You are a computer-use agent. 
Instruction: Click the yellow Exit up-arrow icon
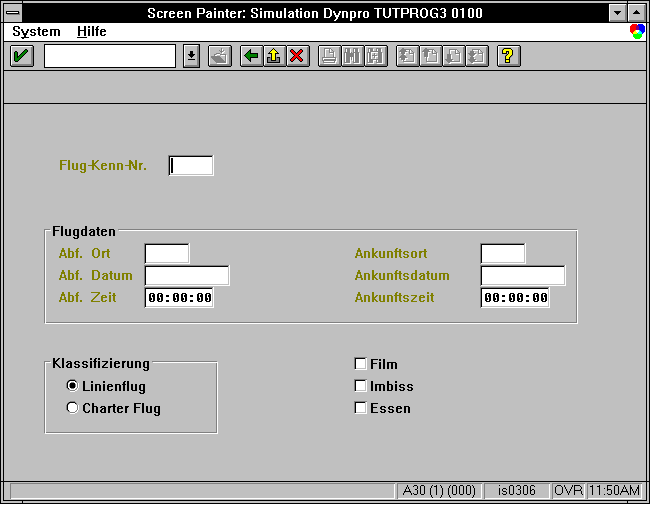(x=274, y=56)
